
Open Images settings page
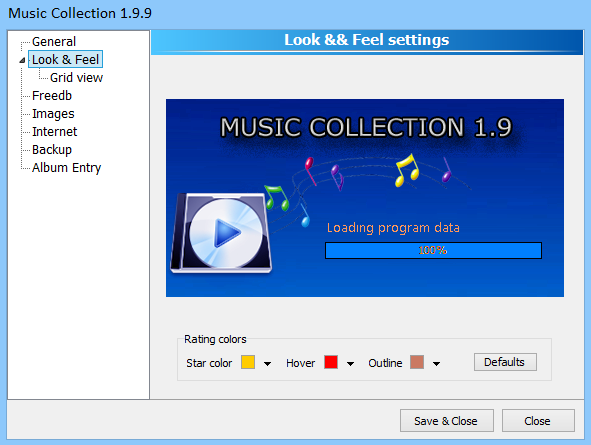pos(53,114)
